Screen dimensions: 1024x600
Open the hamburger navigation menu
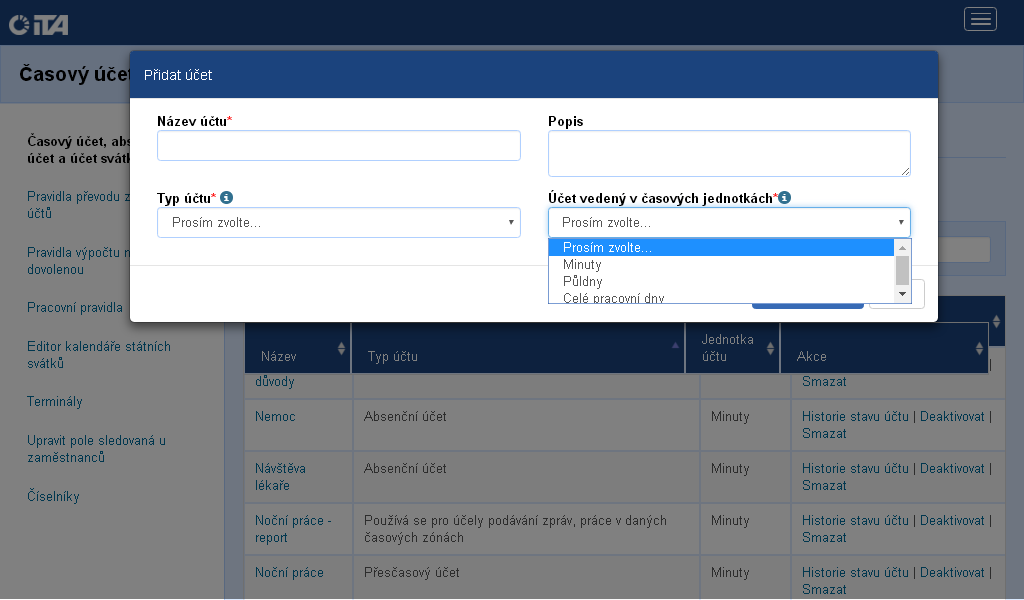pyautogui.click(x=980, y=19)
